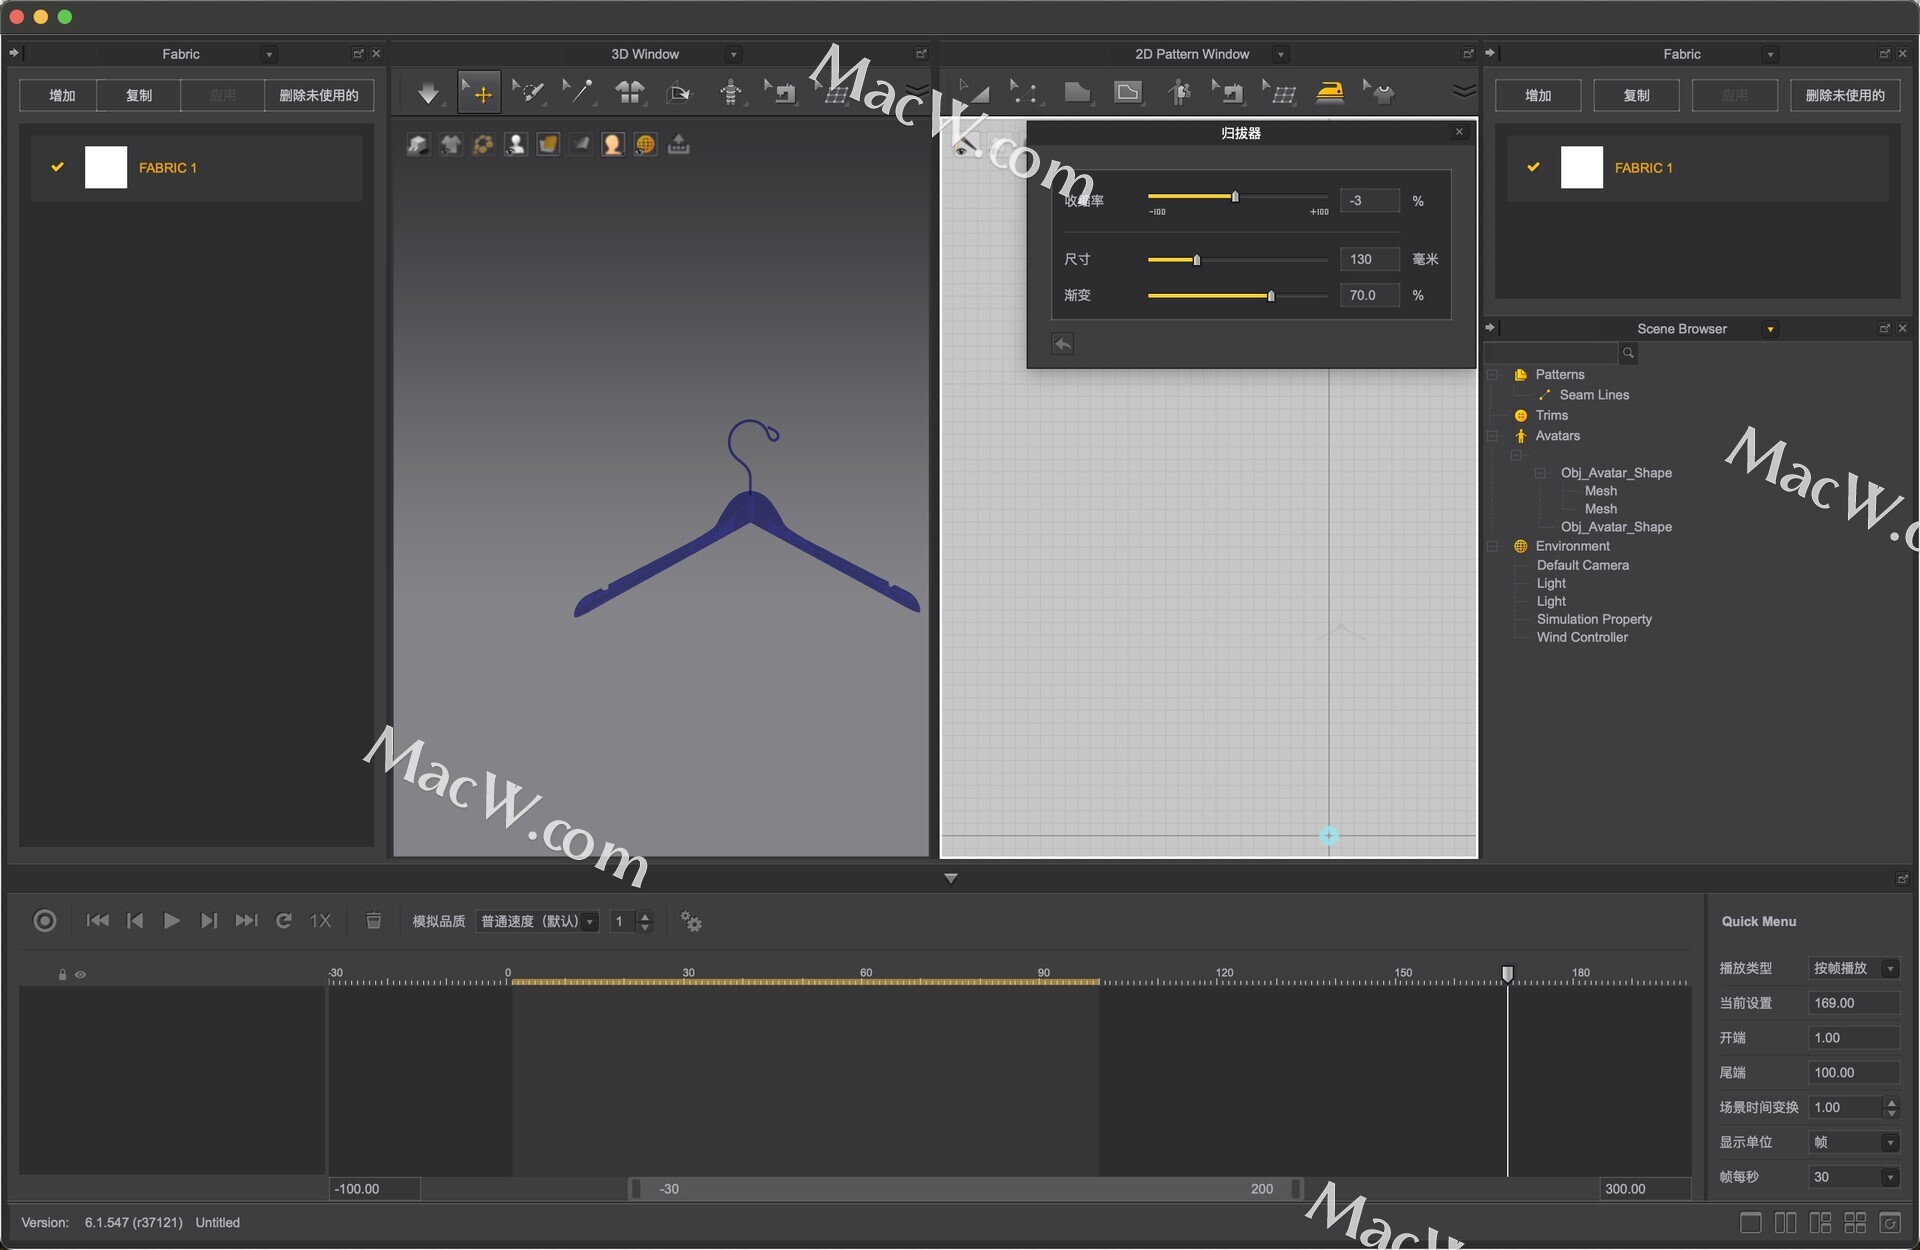Click the shirt selection tool in 2D toolbar
Screen dimensions: 1920x1250
[1379, 92]
